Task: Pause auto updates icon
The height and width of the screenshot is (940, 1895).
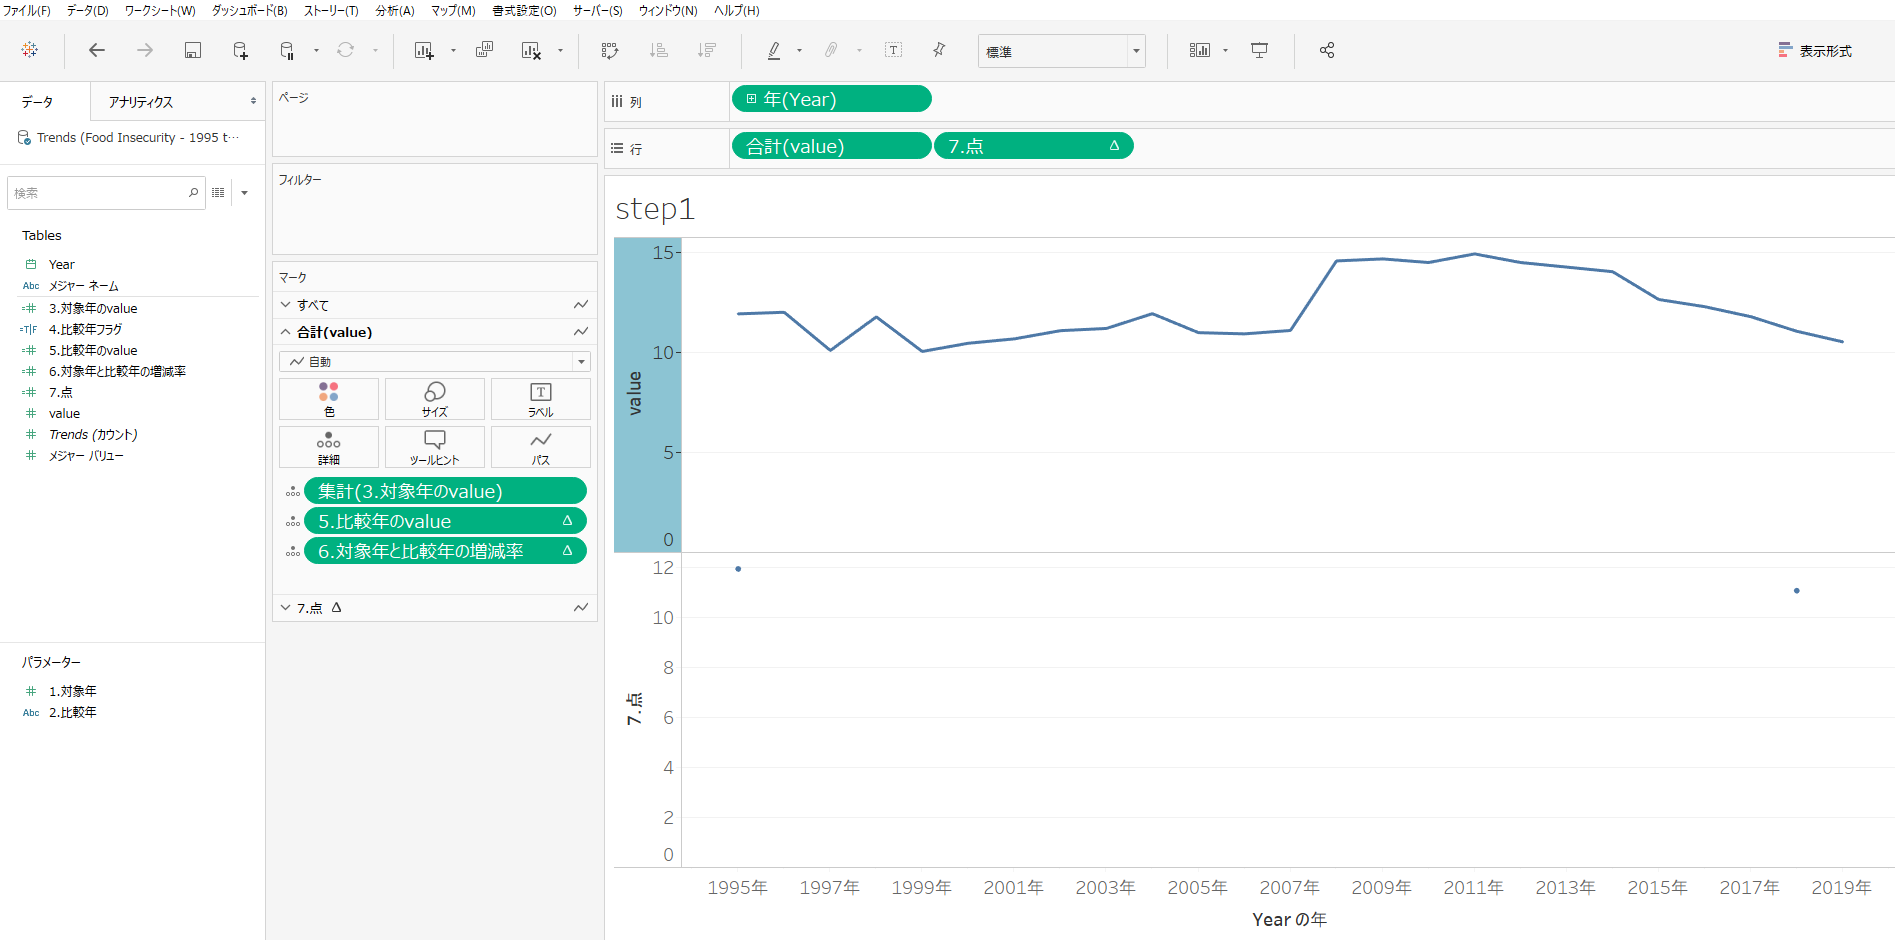Action: (x=287, y=50)
